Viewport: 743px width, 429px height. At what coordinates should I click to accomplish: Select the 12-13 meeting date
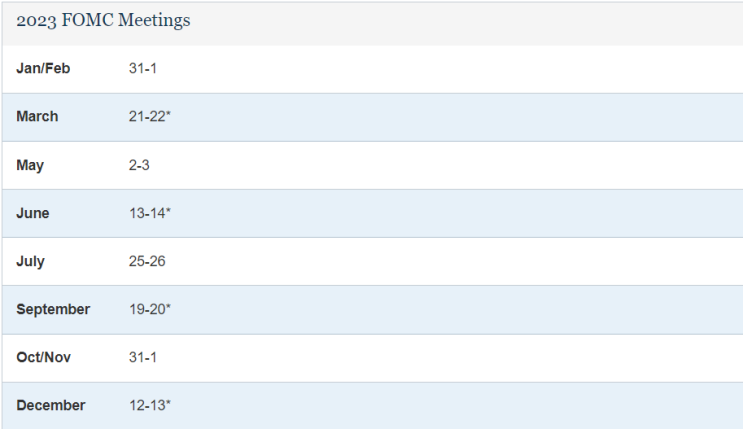(x=147, y=405)
